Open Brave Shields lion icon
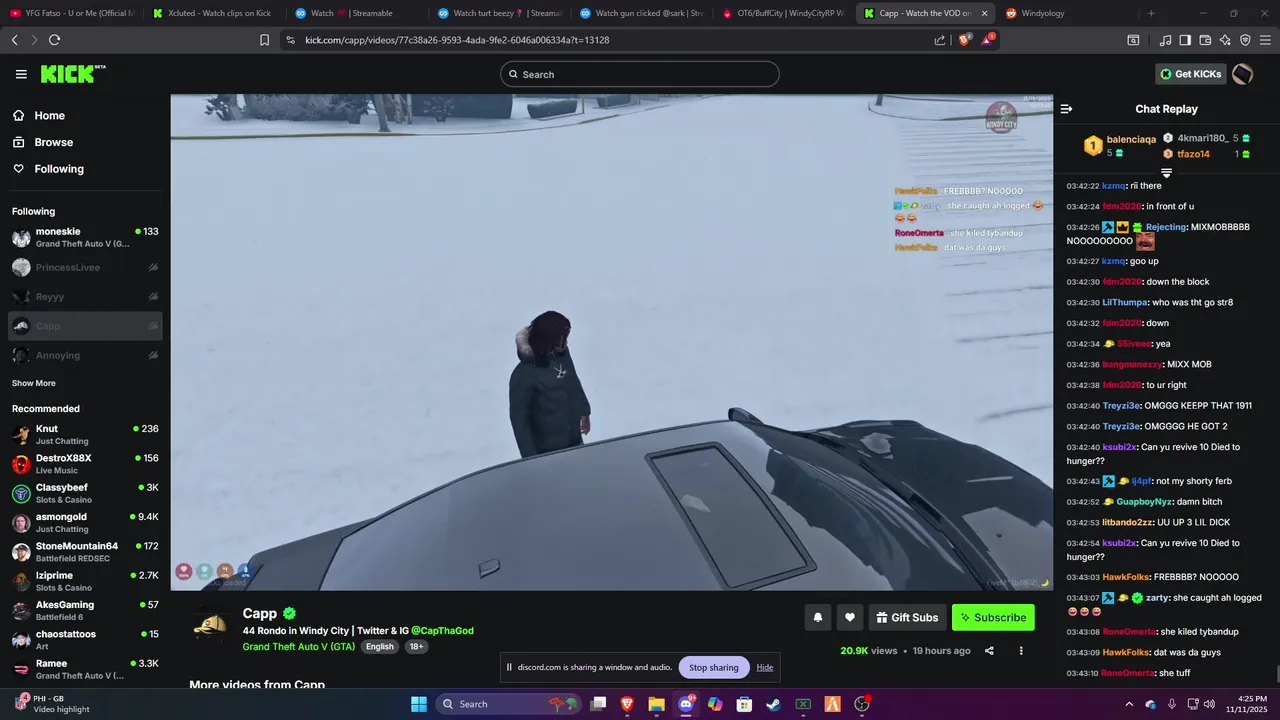 coord(964,40)
